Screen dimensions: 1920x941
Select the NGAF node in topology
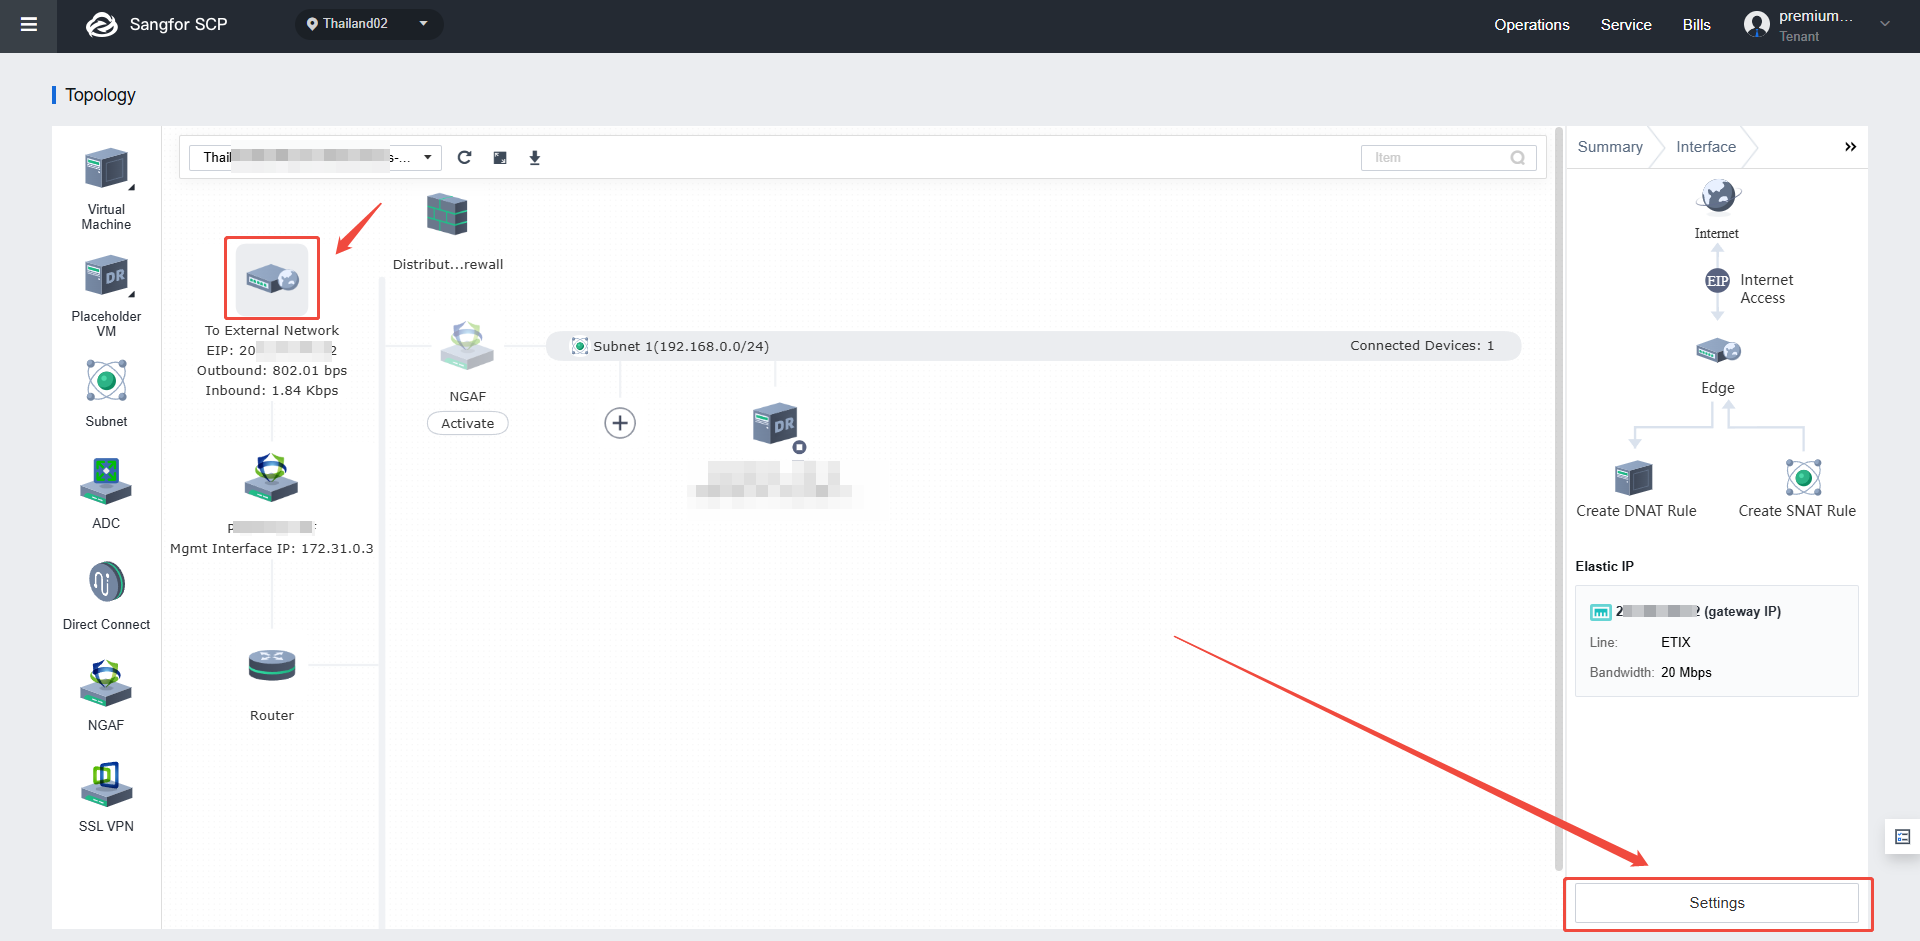[467, 346]
